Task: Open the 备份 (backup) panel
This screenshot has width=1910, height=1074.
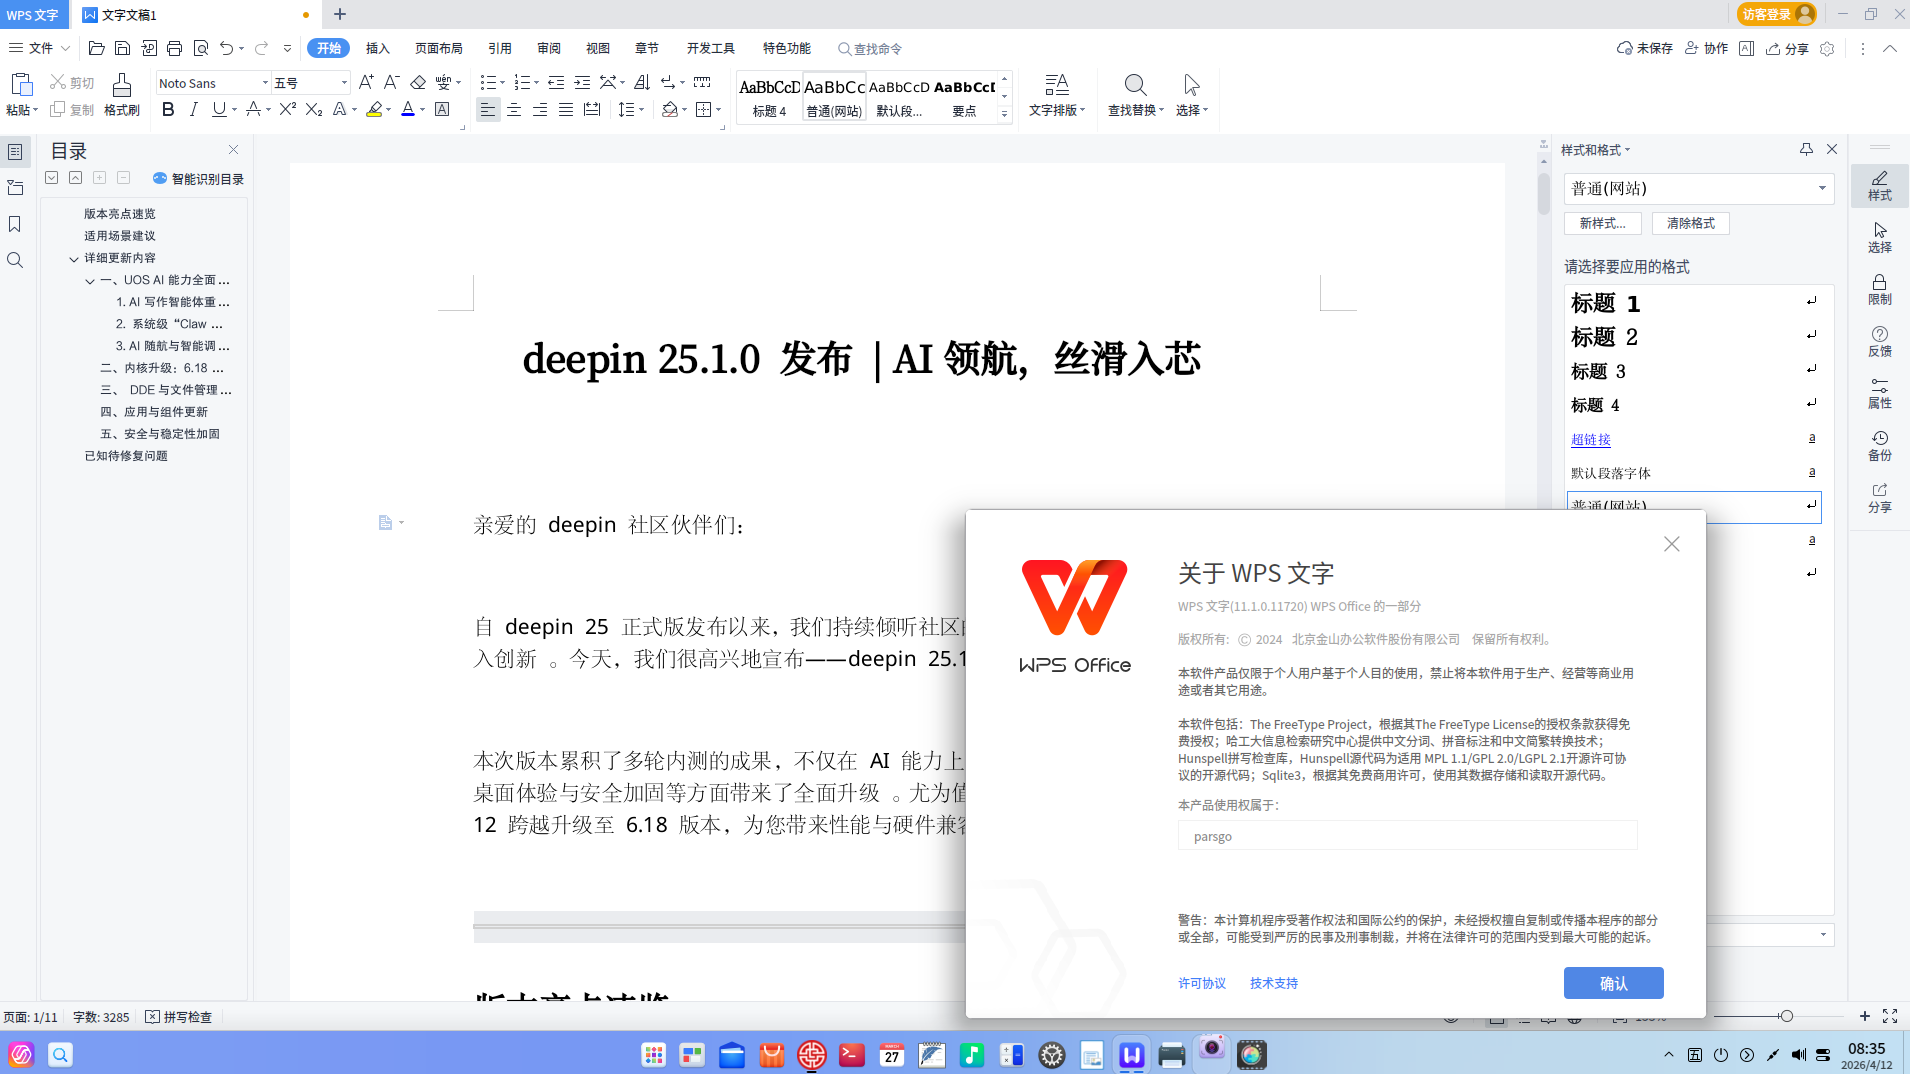Action: tap(1879, 443)
